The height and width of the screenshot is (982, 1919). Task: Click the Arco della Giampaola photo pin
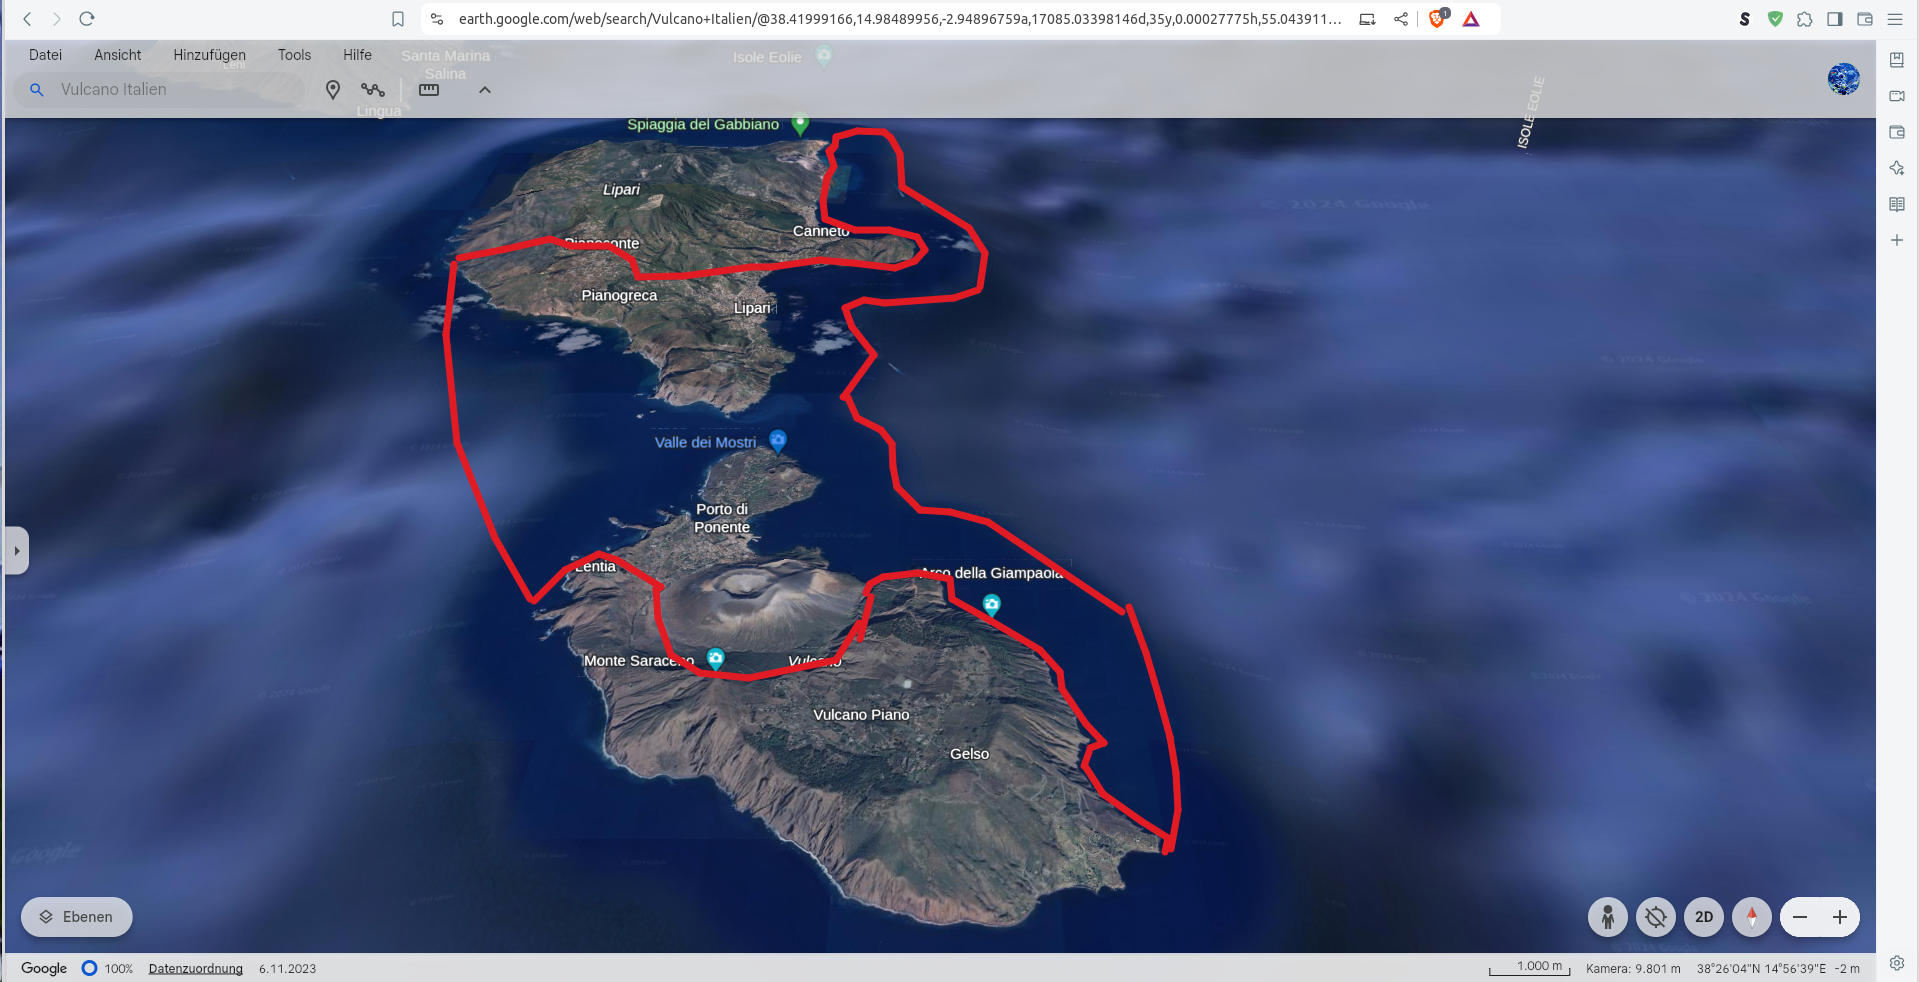pos(991,604)
